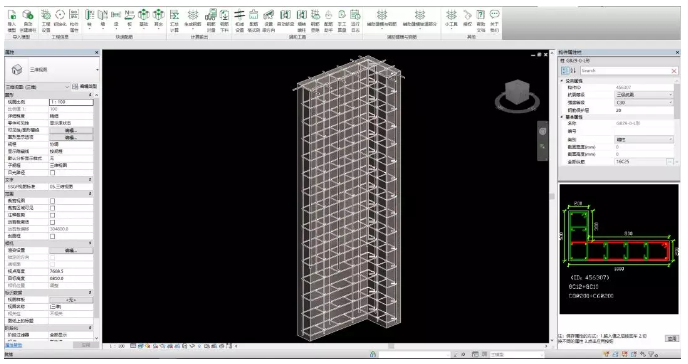The image size is (688, 364).
Task: Toggle the Far Clip Active checkbox
Action: (x=53, y=222)
